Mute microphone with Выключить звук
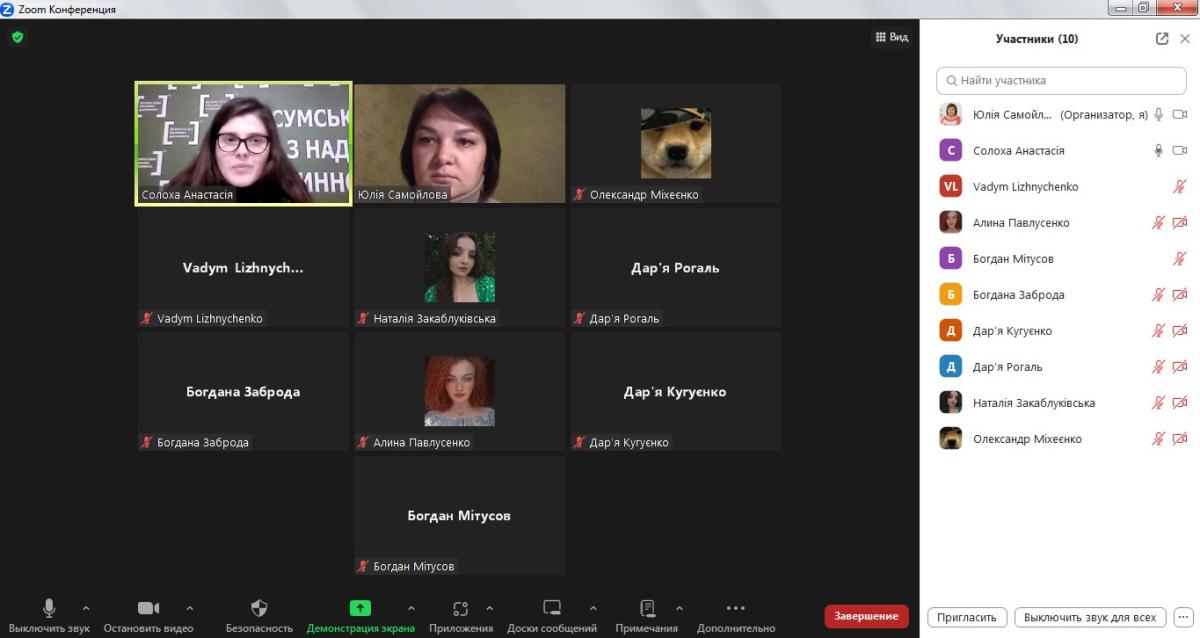This screenshot has width=1200, height=638. (49, 608)
